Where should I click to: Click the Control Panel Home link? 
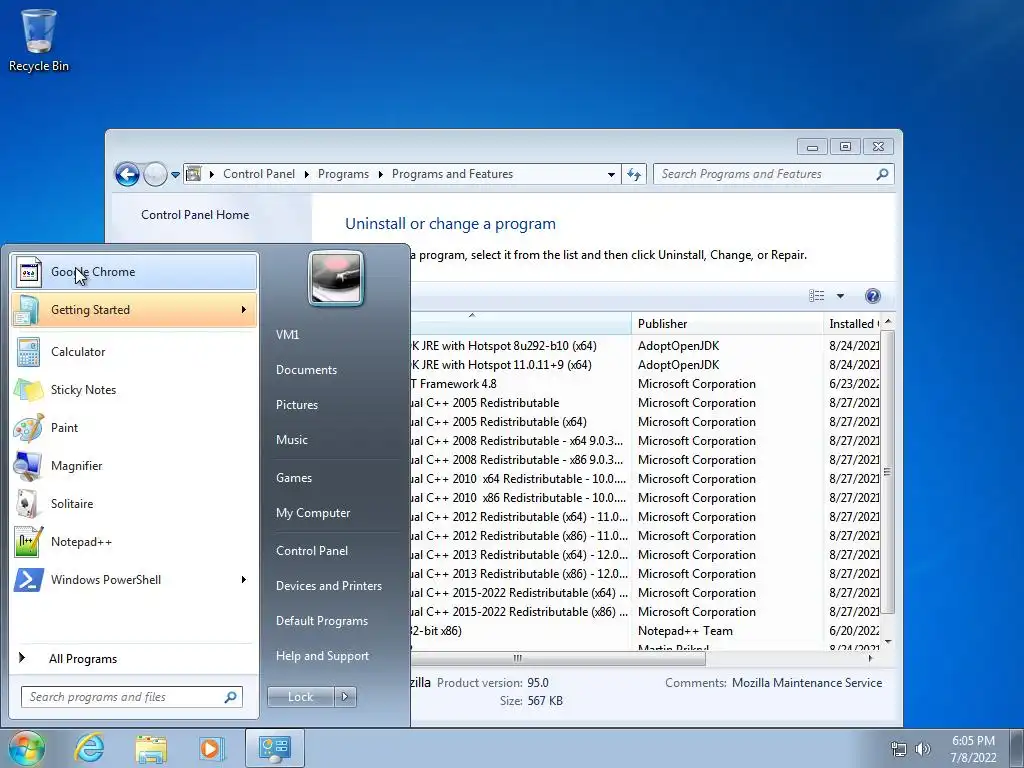[195, 215]
